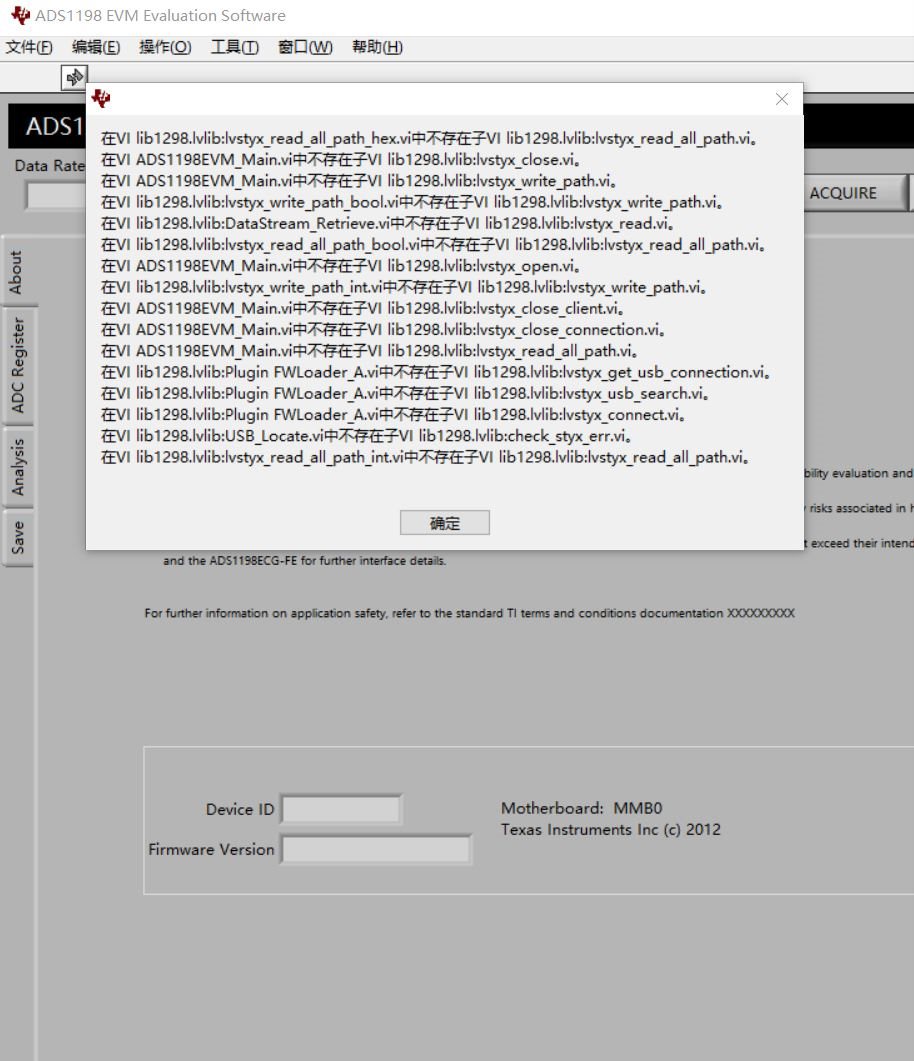914x1061 pixels.
Task: Click the Device ID field
Action: pos(341,809)
